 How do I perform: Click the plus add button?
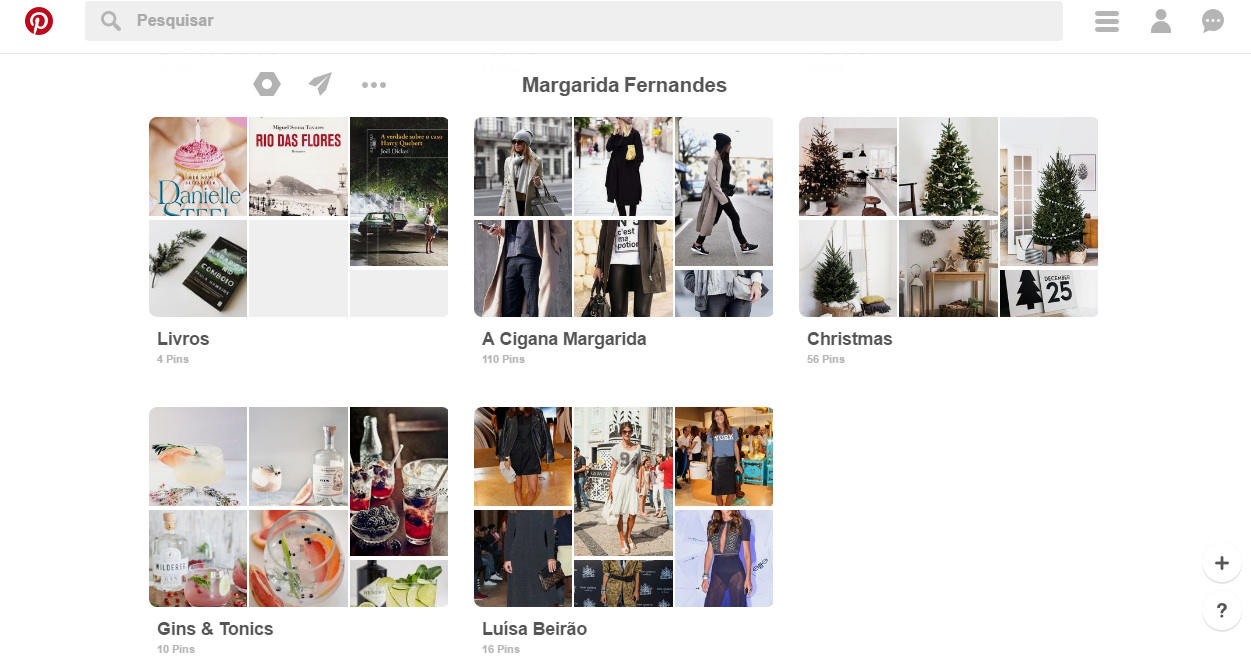click(1221, 563)
